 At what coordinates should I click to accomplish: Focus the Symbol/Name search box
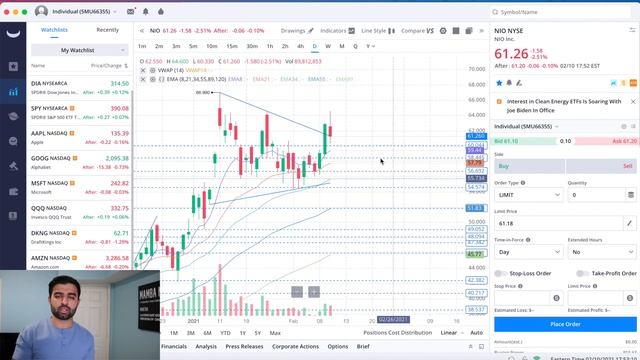pyautogui.click(x=561, y=12)
